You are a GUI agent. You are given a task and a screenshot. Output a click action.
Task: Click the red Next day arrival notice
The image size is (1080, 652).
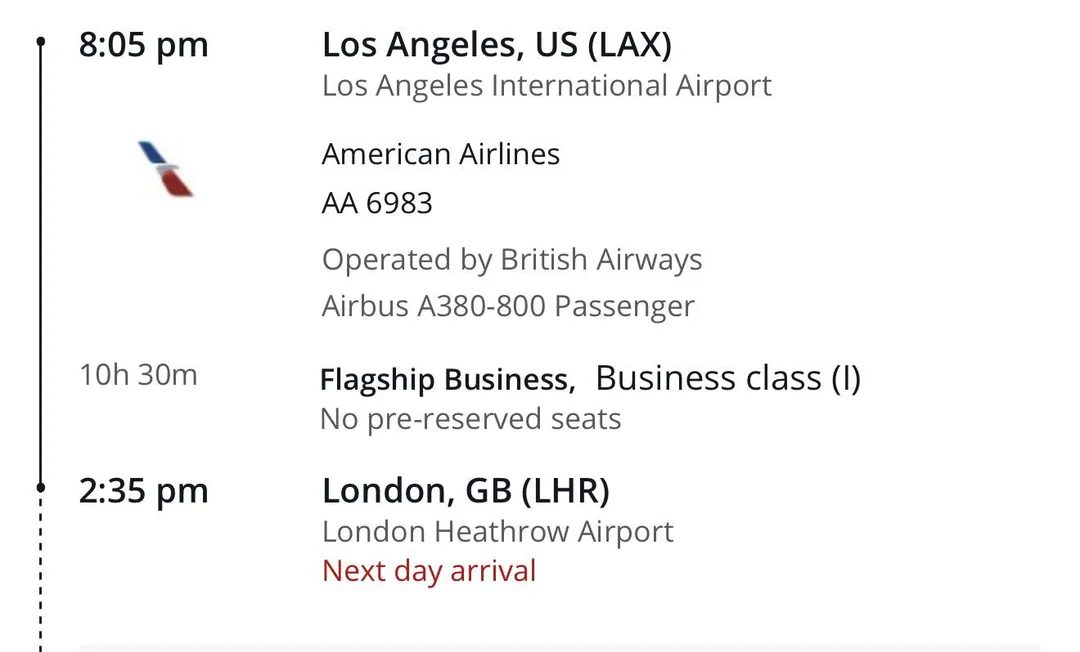pos(428,572)
